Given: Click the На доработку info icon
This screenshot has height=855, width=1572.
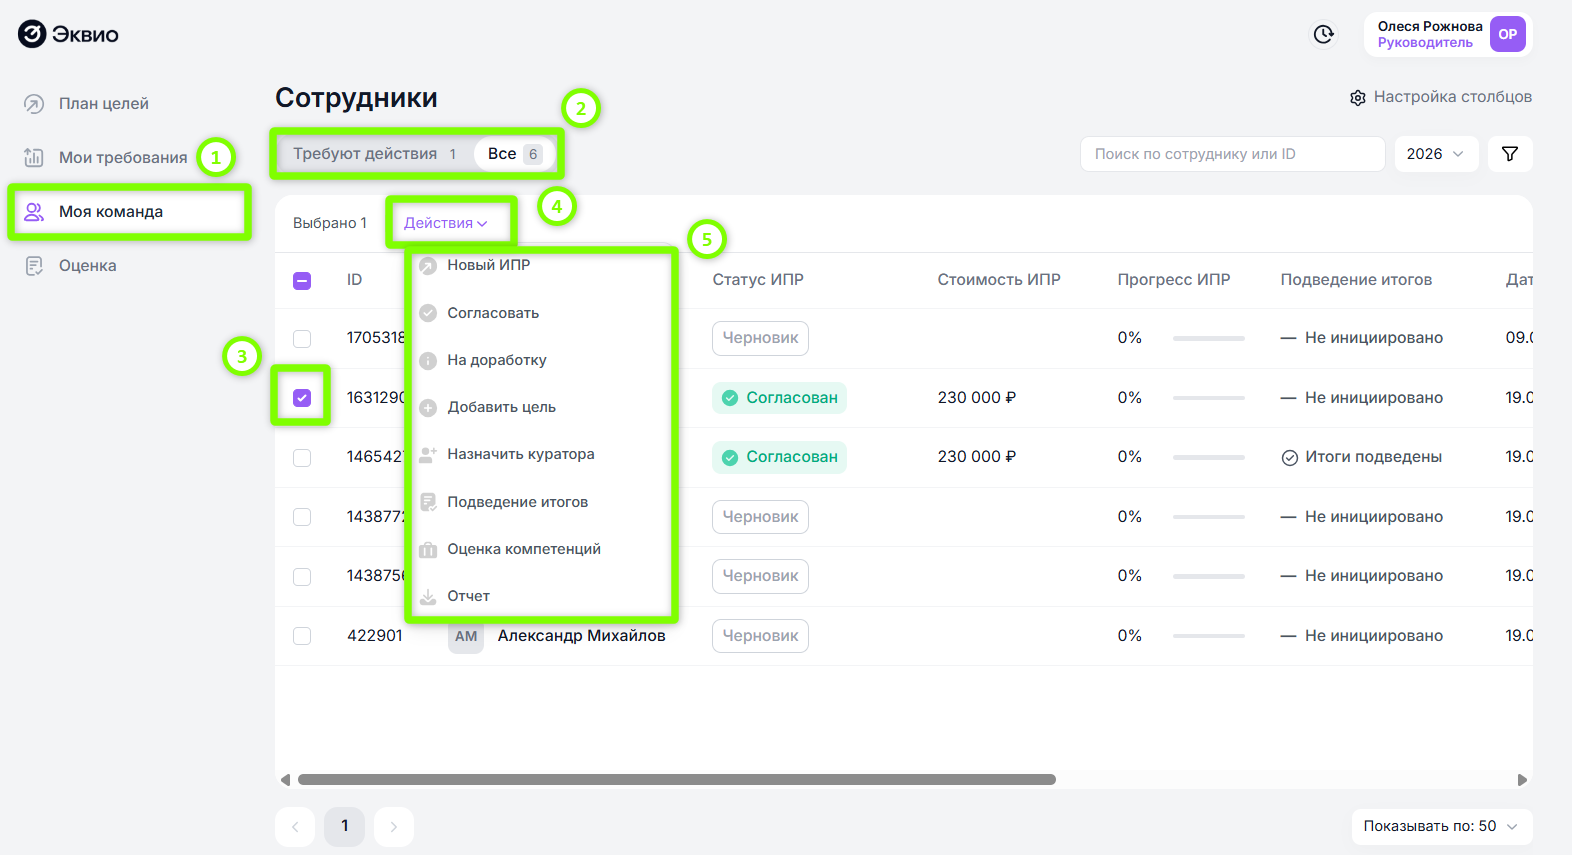Looking at the screenshot, I should 428,361.
